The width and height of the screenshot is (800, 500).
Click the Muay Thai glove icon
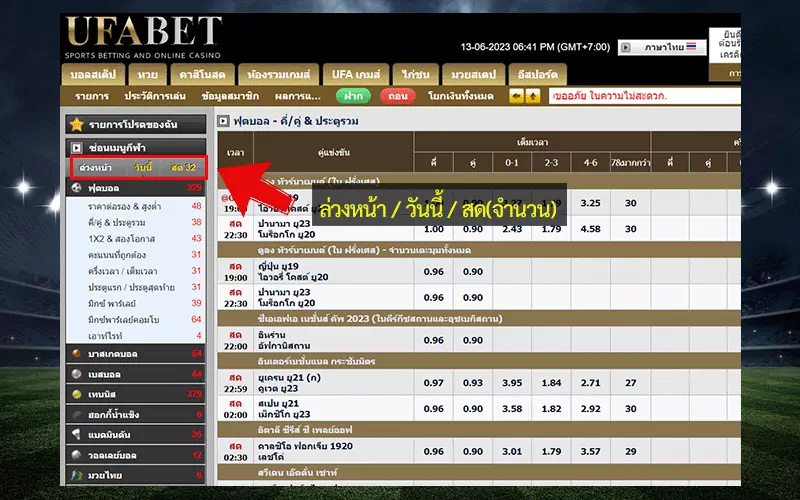click(x=77, y=475)
